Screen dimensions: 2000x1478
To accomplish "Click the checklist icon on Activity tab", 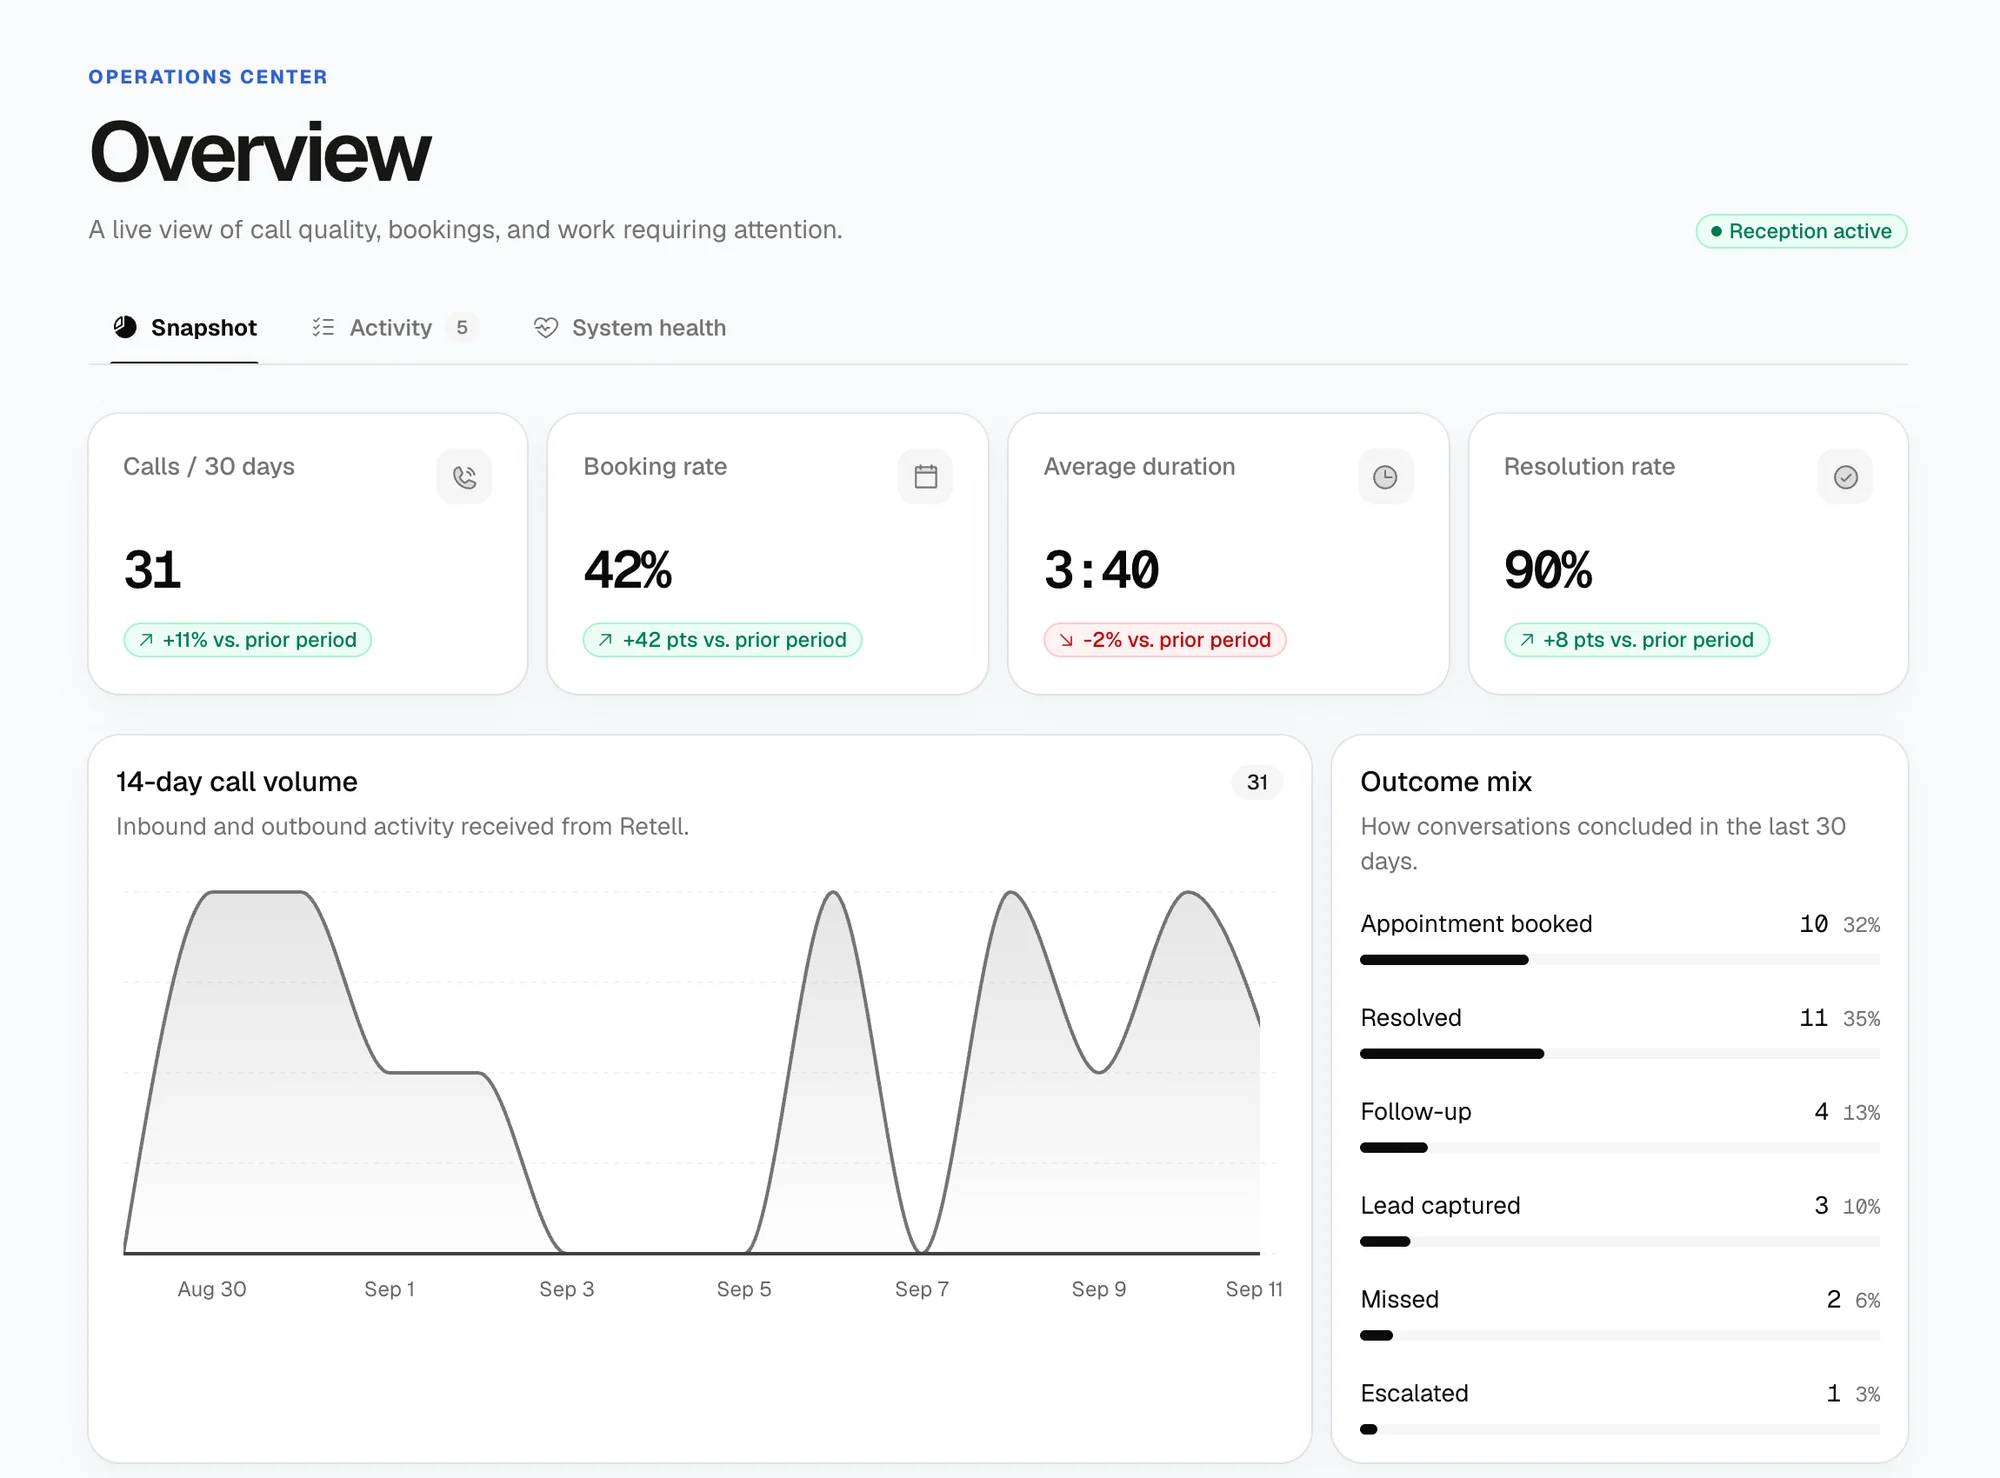I will (323, 327).
